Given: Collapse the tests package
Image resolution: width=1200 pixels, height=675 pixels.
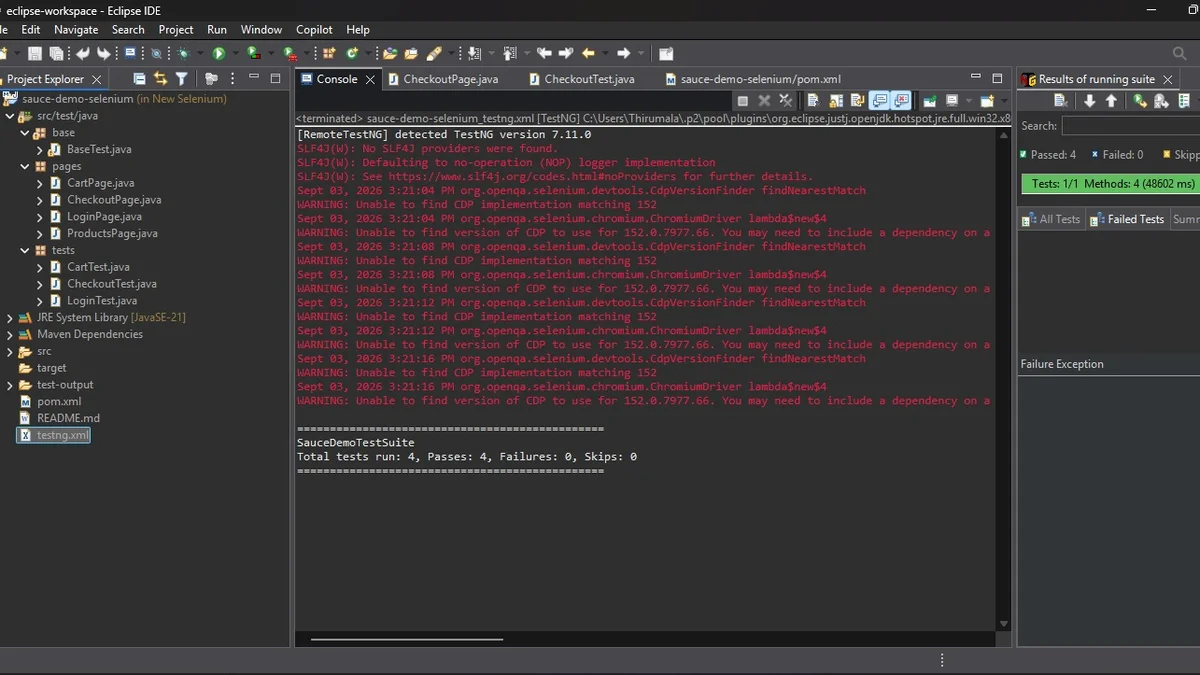Looking at the screenshot, I should 25,251.
